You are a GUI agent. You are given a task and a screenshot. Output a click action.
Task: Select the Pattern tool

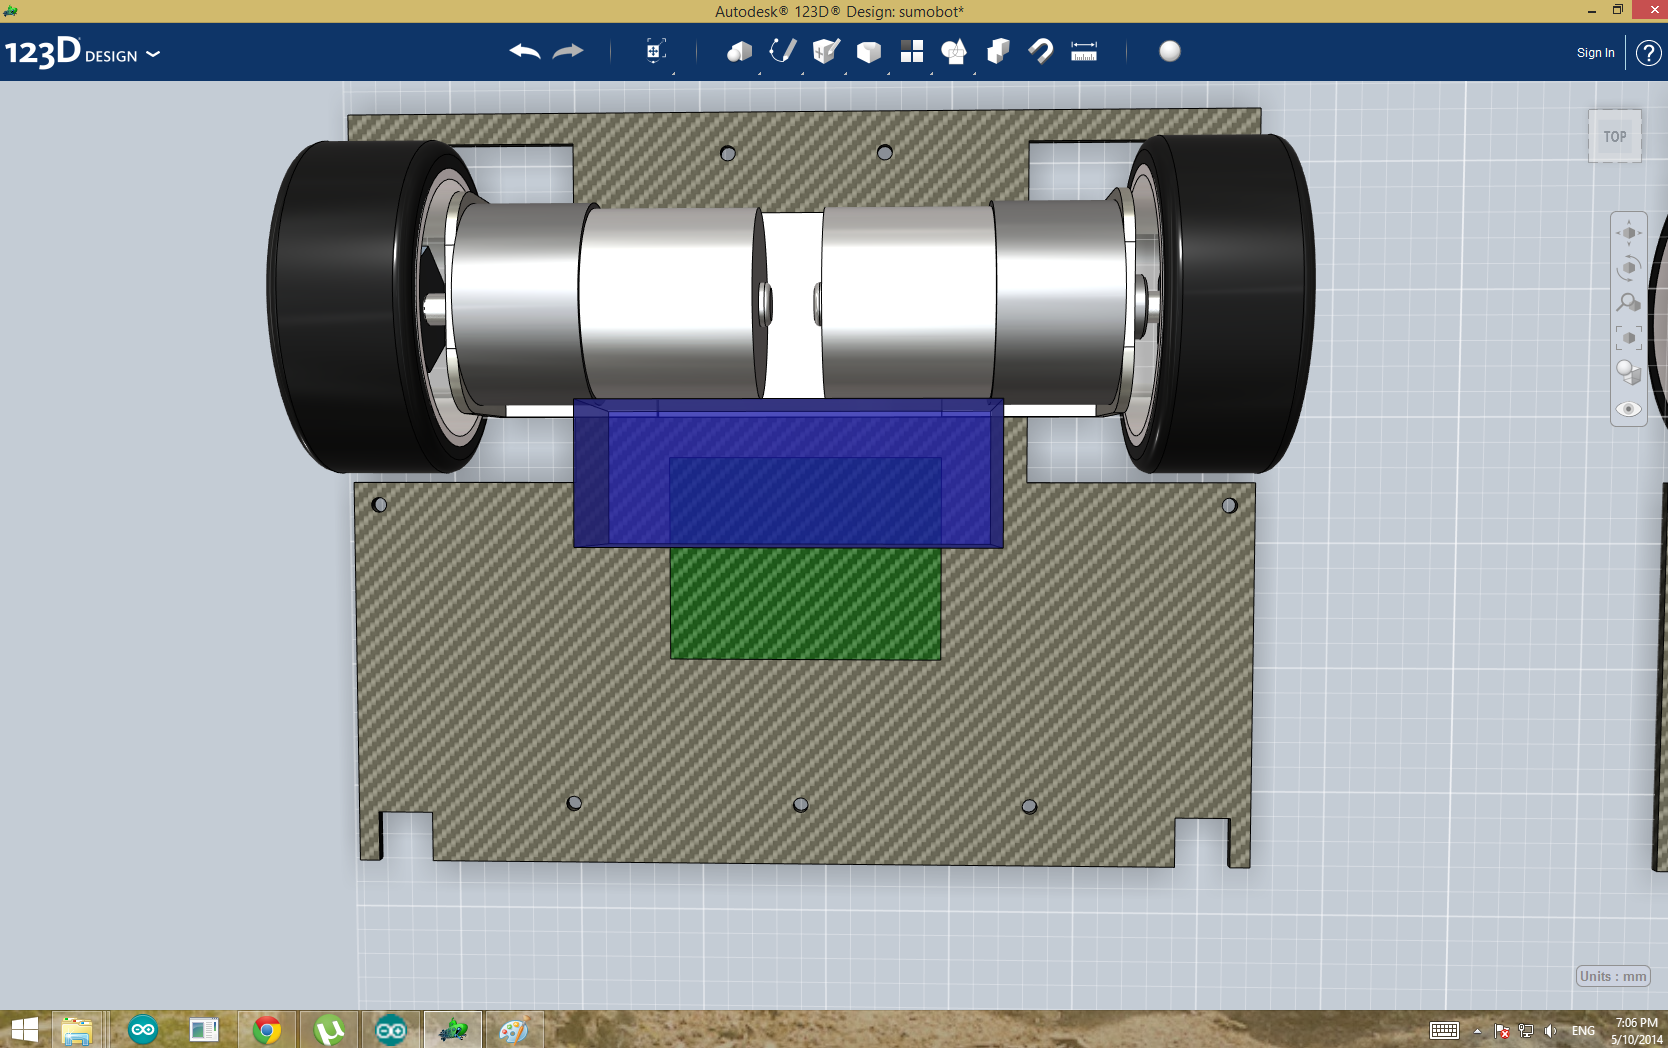(912, 52)
